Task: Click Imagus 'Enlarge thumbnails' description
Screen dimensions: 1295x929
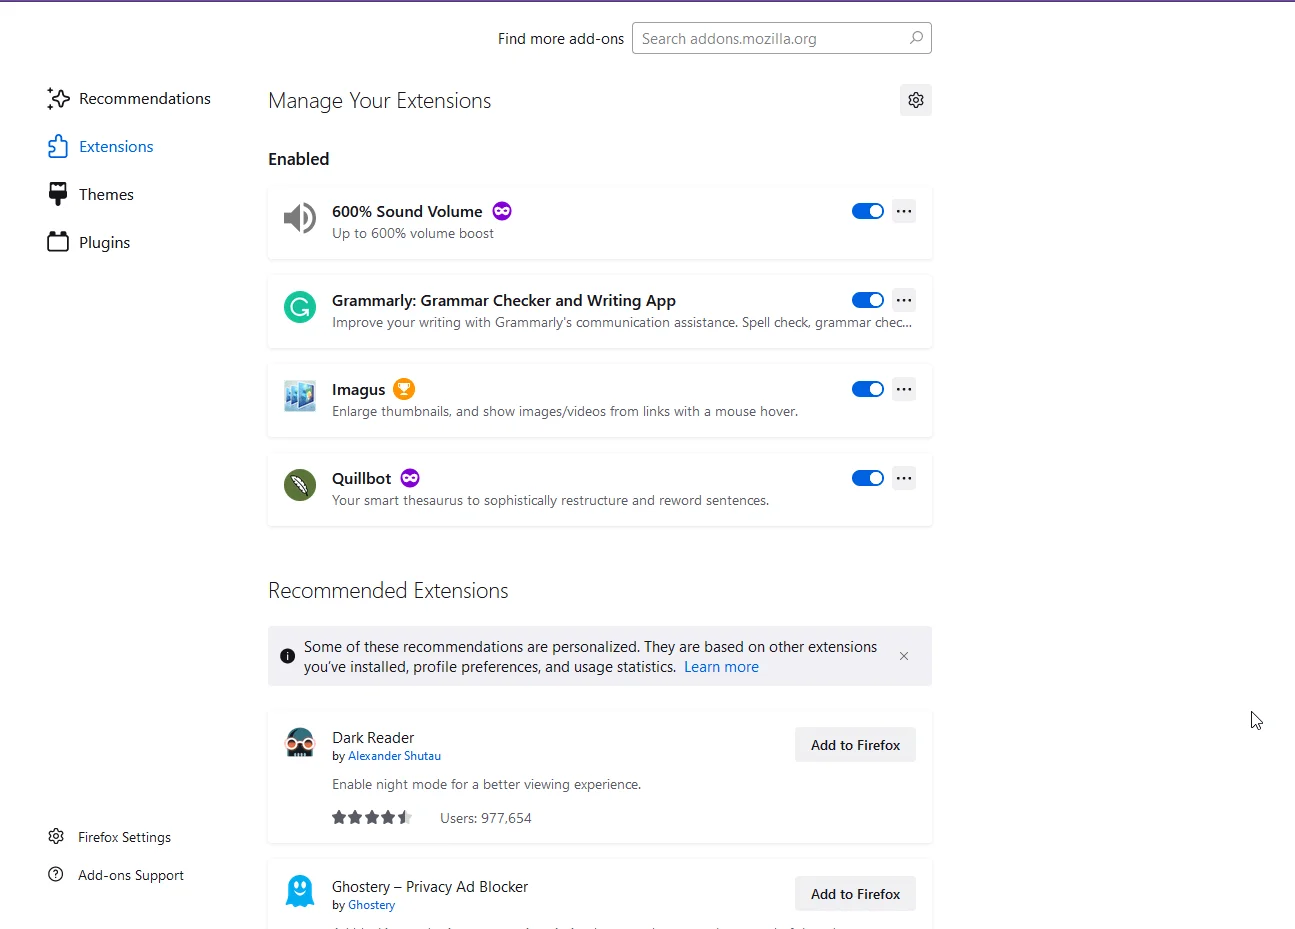Action: (565, 411)
